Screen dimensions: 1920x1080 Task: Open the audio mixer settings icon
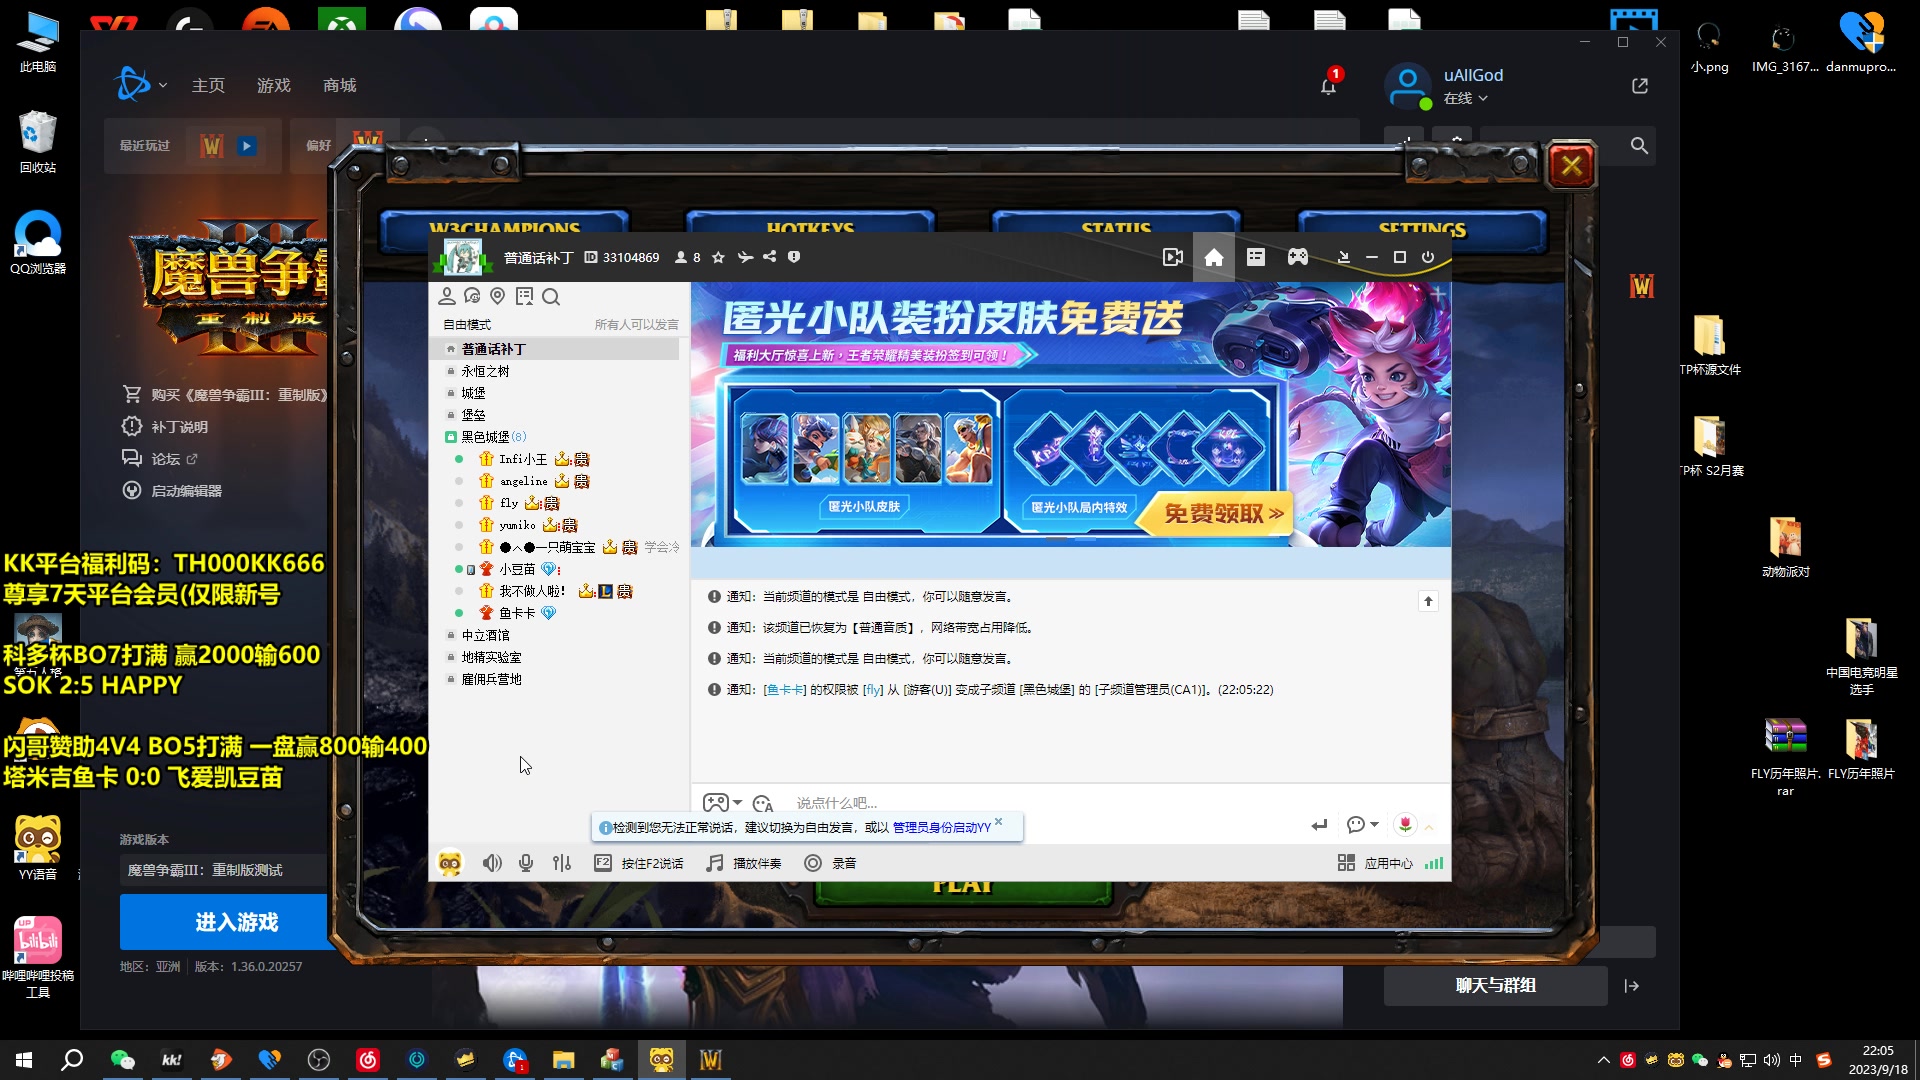tap(562, 863)
